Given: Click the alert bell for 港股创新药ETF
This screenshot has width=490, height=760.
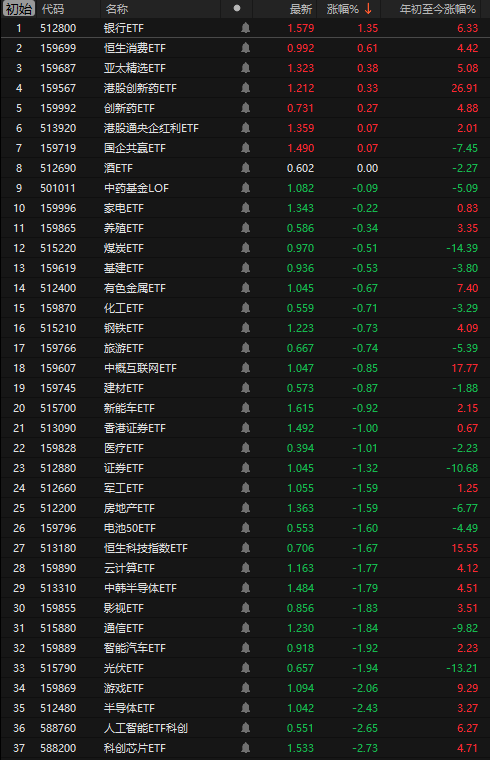Looking at the screenshot, I should pyautogui.click(x=246, y=88).
